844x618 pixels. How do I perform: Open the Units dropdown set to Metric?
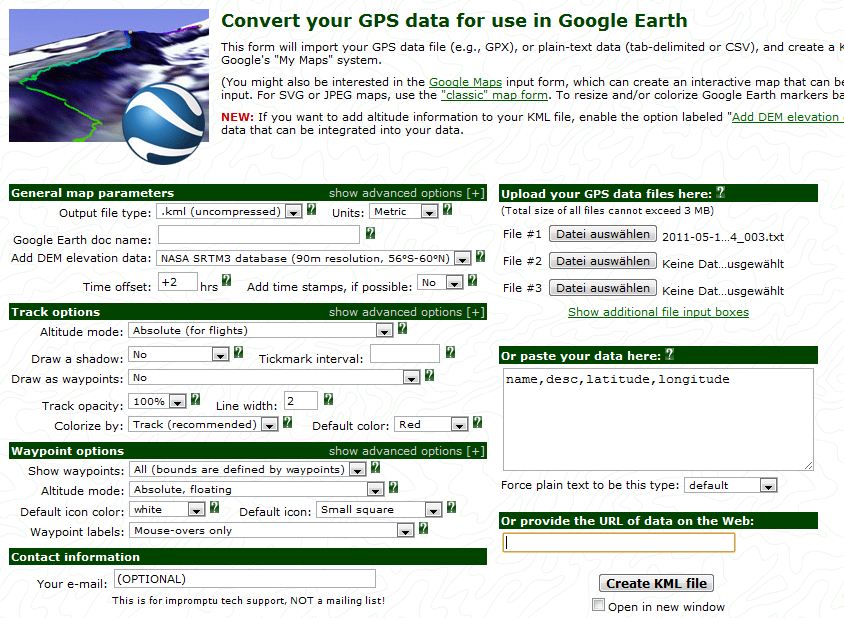coord(403,212)
